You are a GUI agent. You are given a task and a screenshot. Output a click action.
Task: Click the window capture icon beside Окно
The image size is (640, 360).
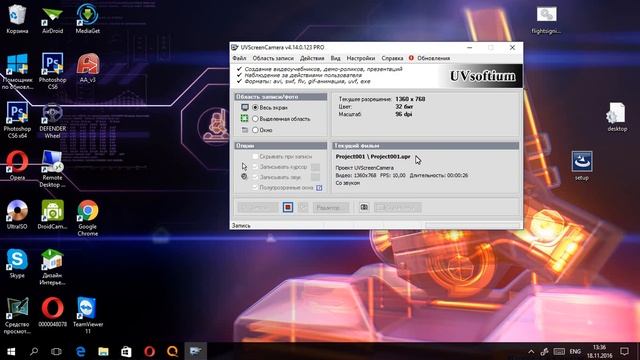[x=244, y=130]
